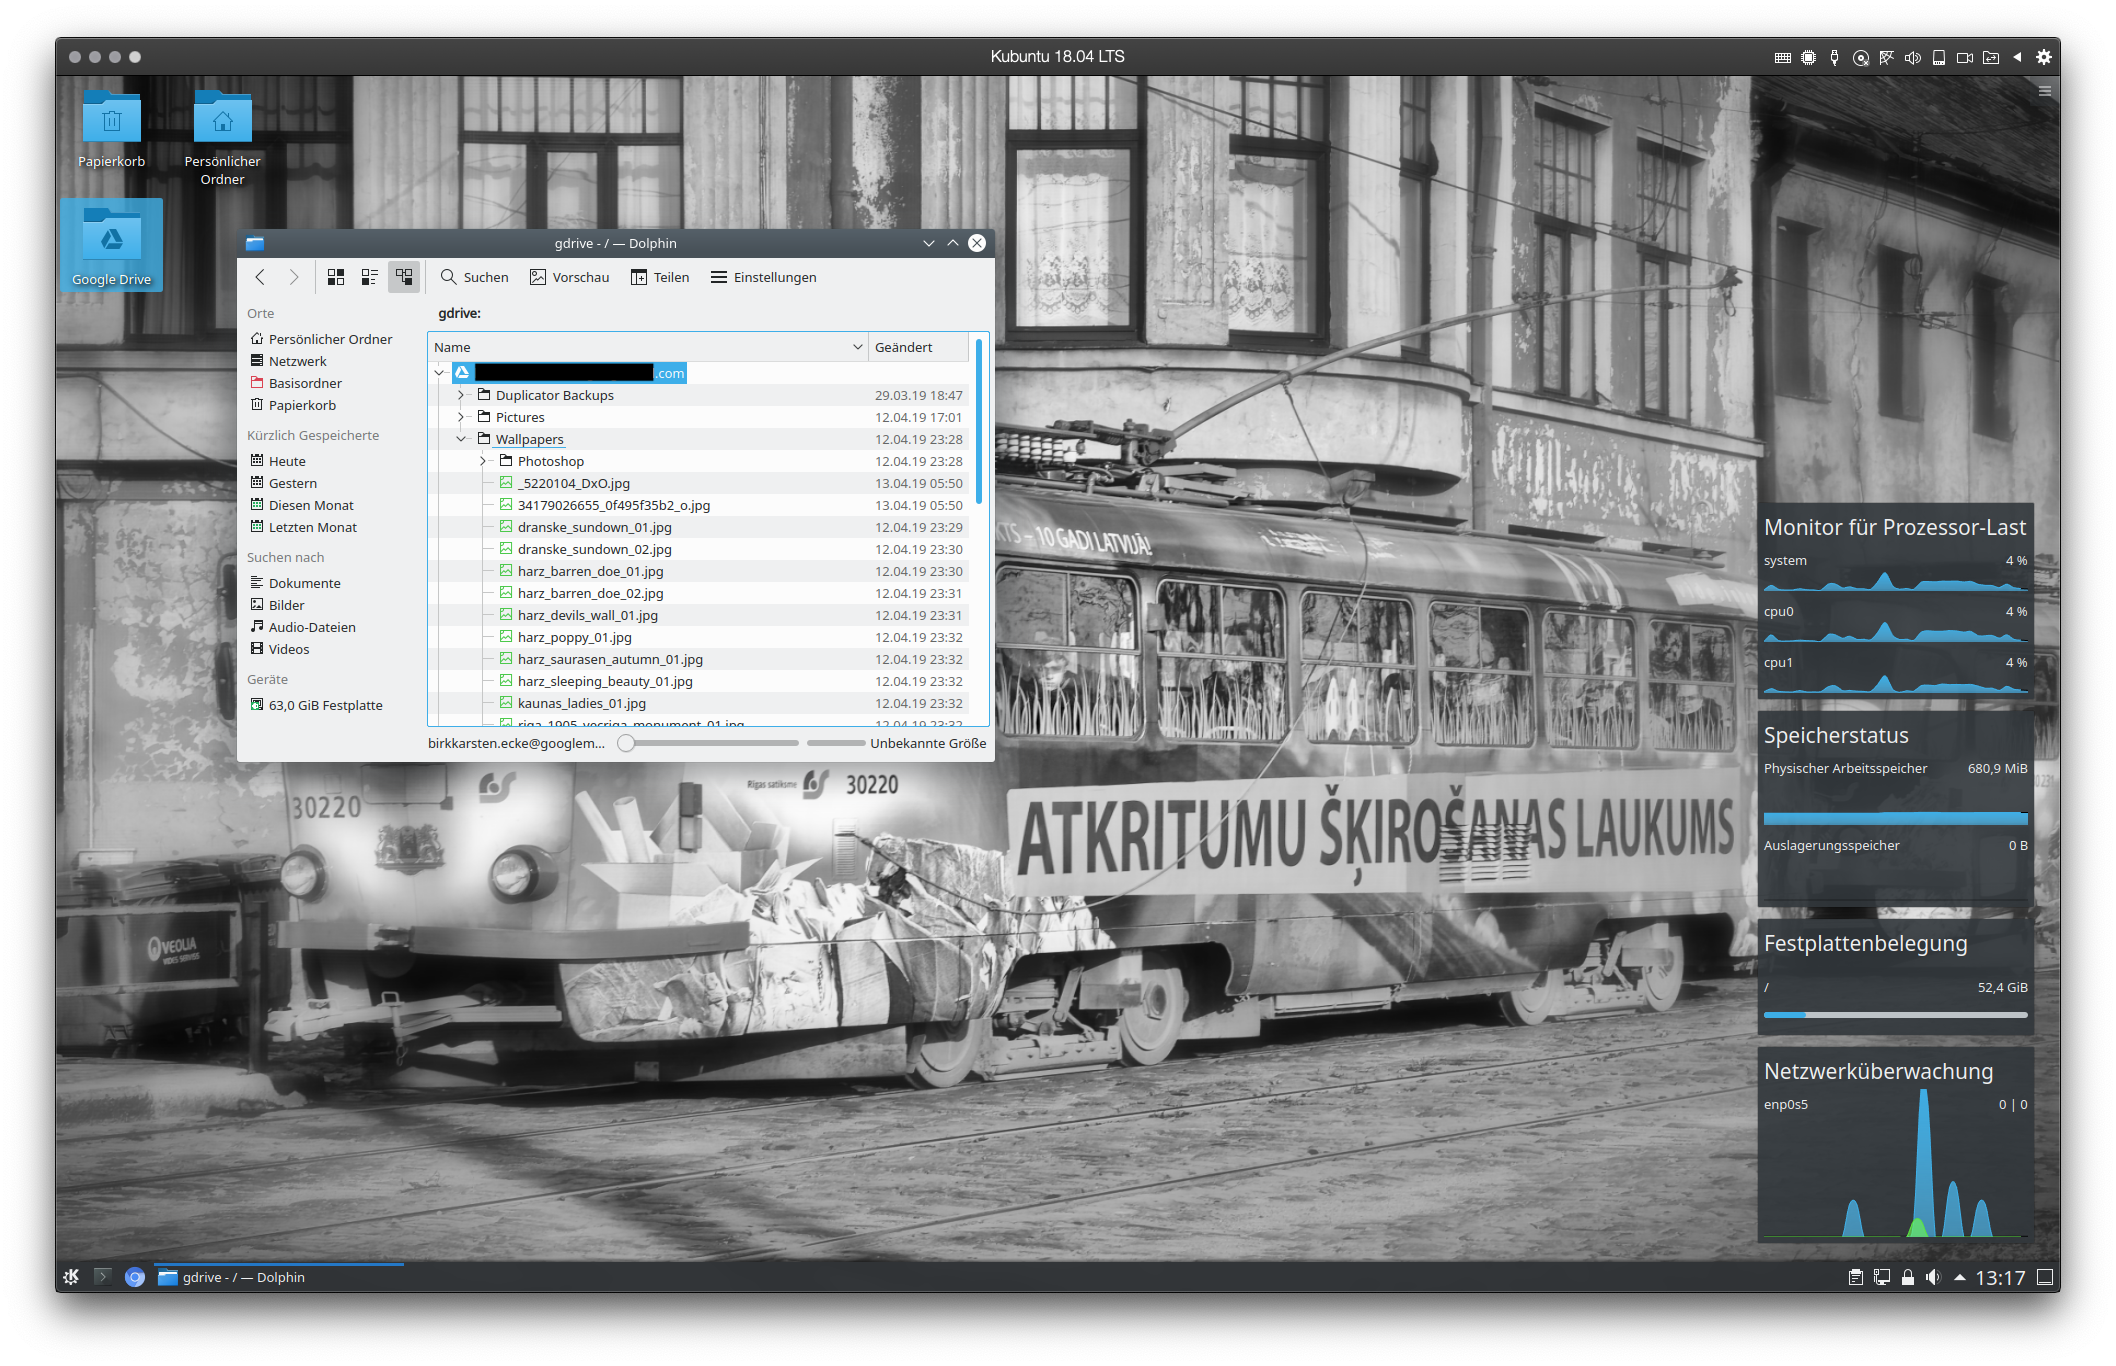The height and width of the screenshot is (1366, 2116).
Task: Collapse the Google account root node
Action: coord(439,373)
